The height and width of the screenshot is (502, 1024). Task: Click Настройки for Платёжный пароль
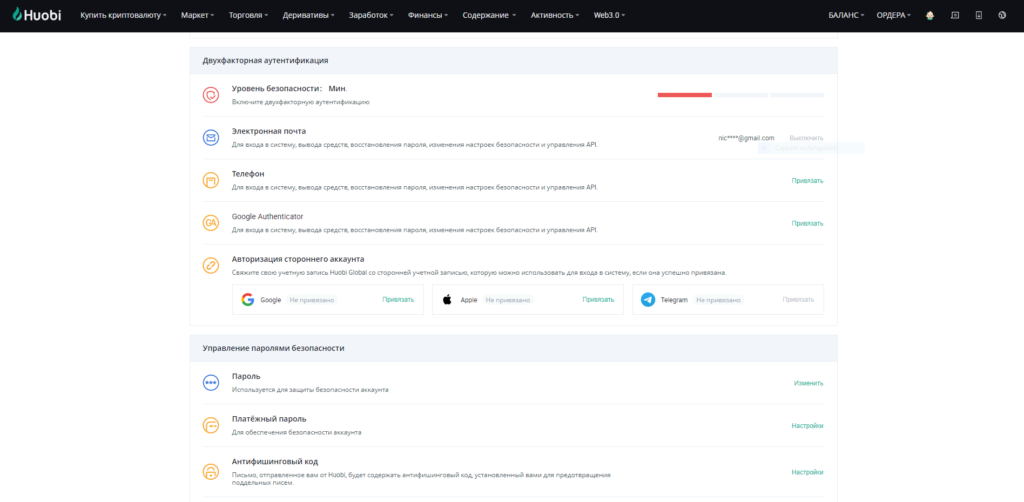click(807, 426)
